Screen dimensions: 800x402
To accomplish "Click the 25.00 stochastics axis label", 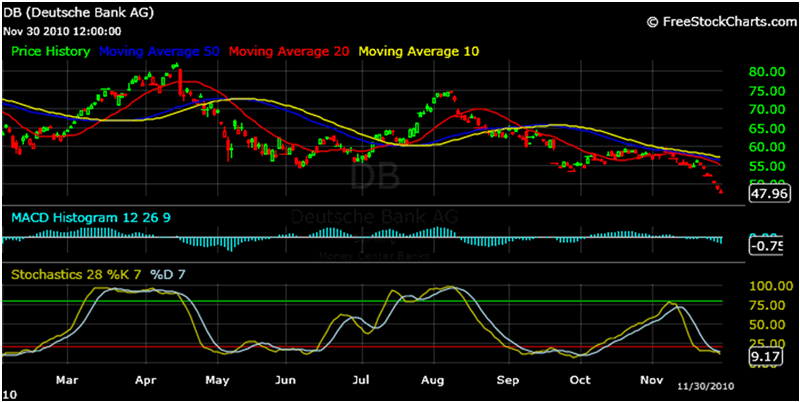I will coord(767,343).
